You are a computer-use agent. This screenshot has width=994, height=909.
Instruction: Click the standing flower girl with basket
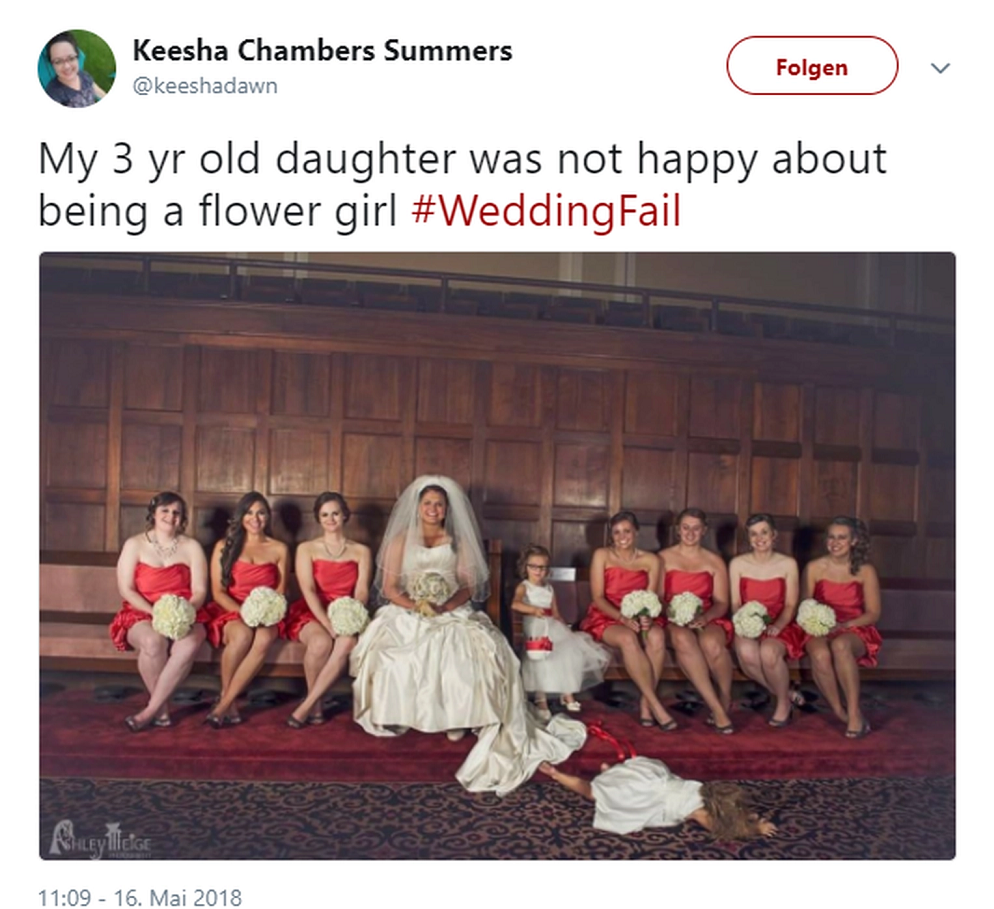(553, 626)
